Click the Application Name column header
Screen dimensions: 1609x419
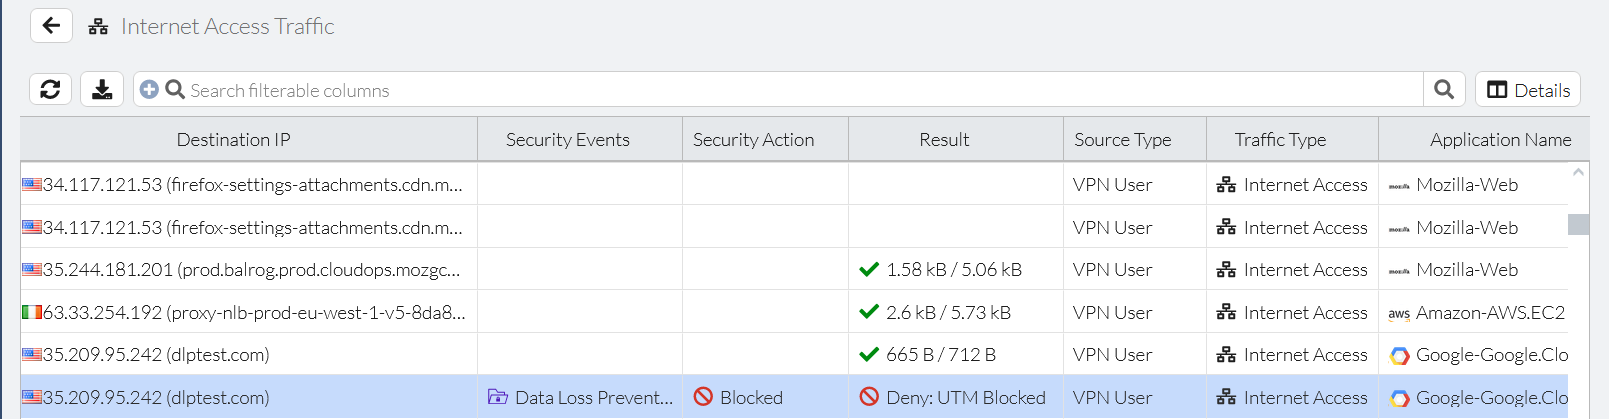click(1499, 140)
